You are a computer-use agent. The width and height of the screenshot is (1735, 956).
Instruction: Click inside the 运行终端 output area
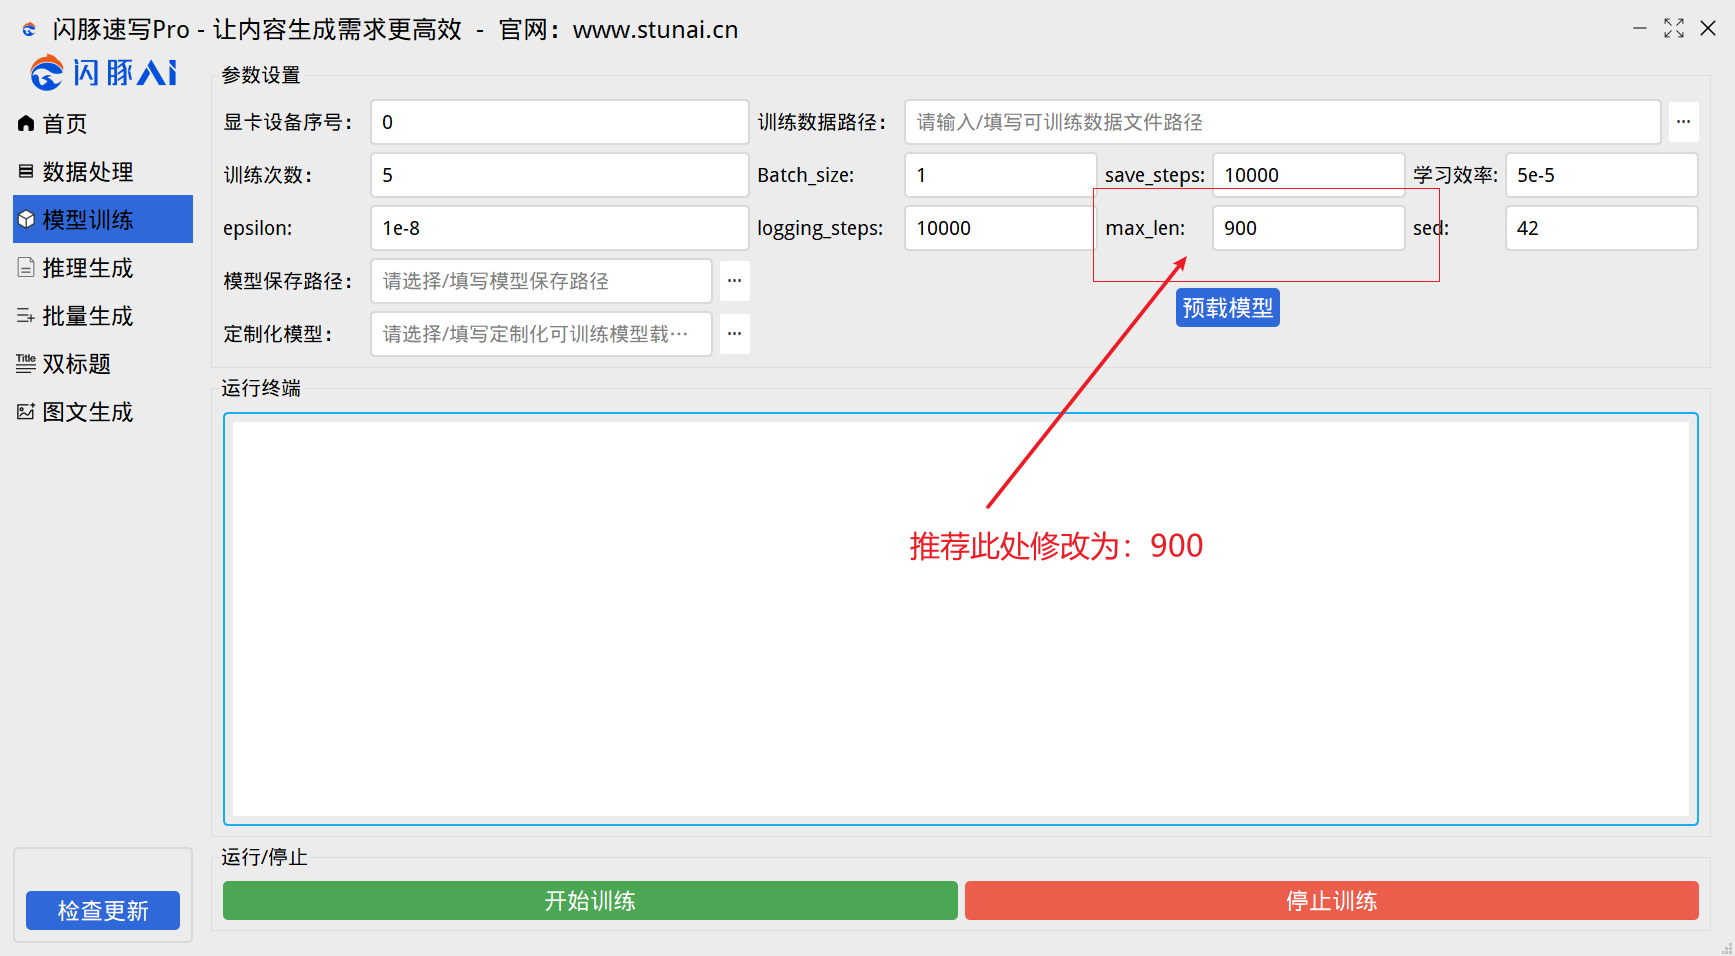(x=961, y=619)
